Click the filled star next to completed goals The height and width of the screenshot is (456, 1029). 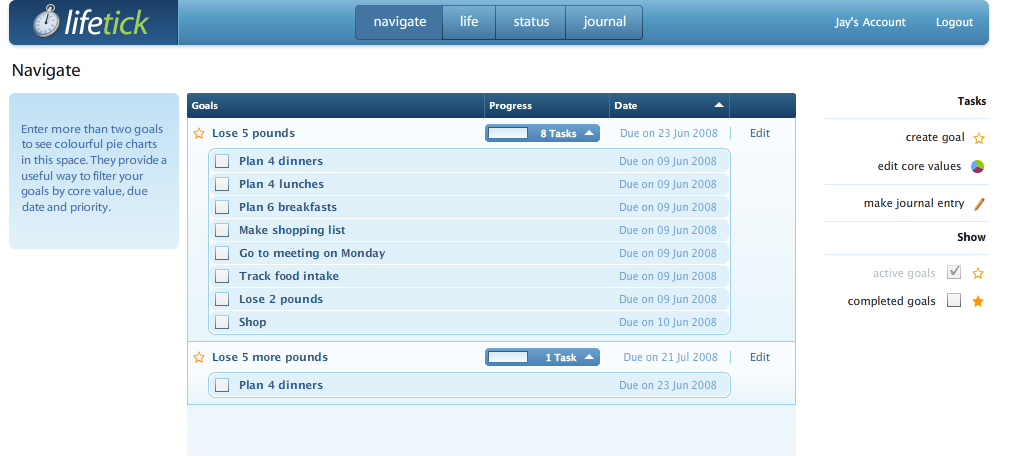coord(979,301)
